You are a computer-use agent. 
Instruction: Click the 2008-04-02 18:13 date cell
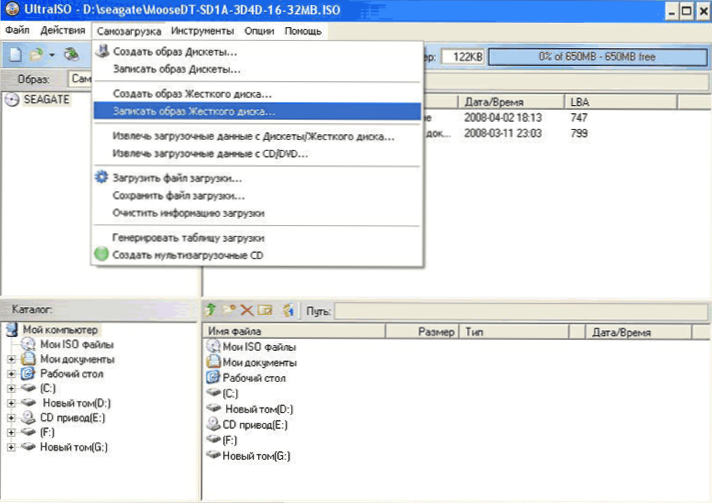[503, 118]
